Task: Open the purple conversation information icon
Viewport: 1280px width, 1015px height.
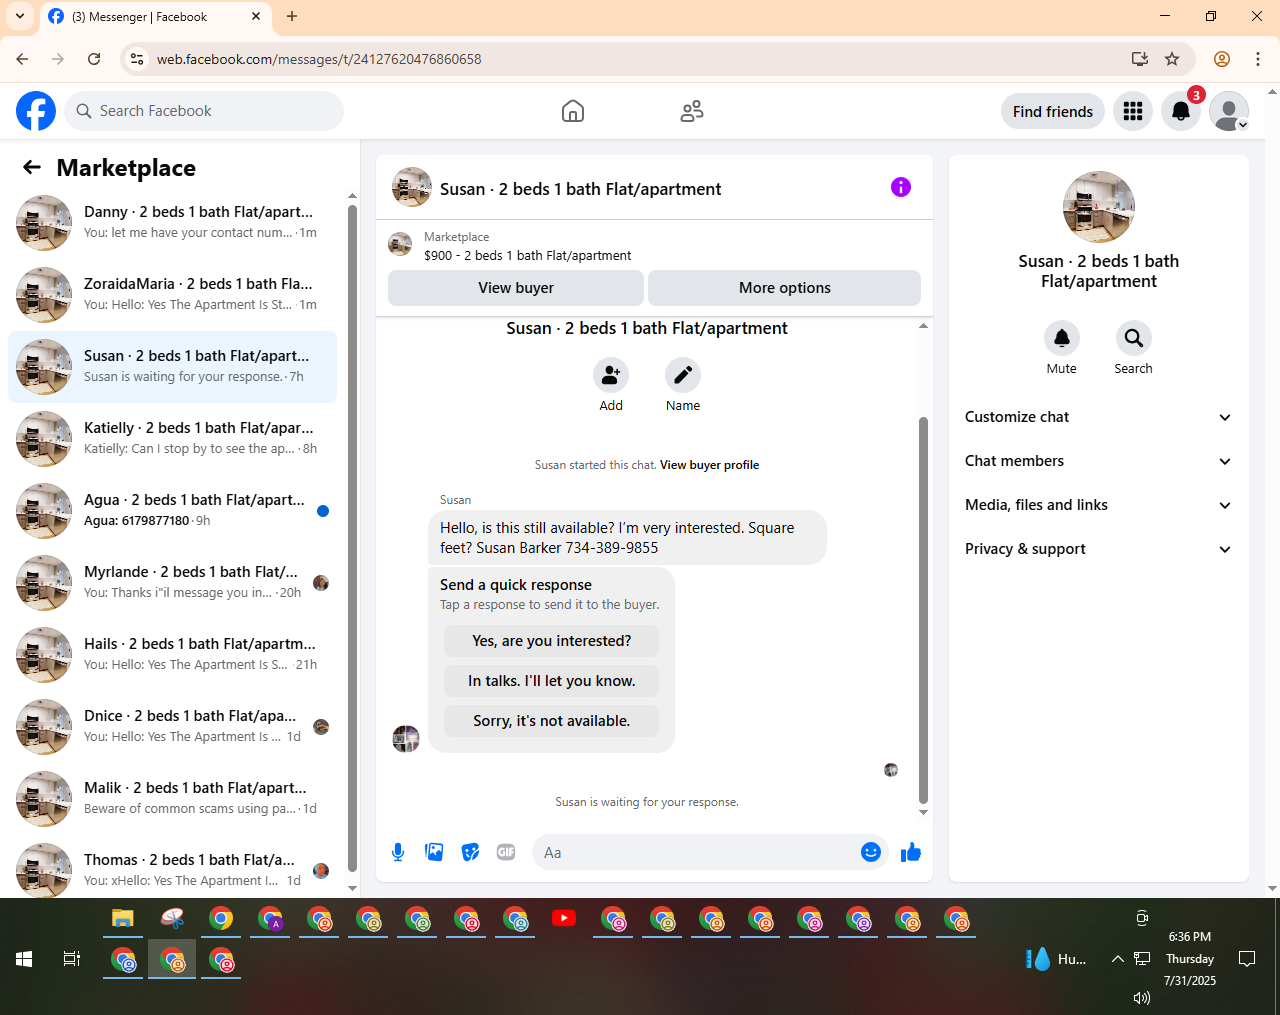Action: tap(901, 187)
